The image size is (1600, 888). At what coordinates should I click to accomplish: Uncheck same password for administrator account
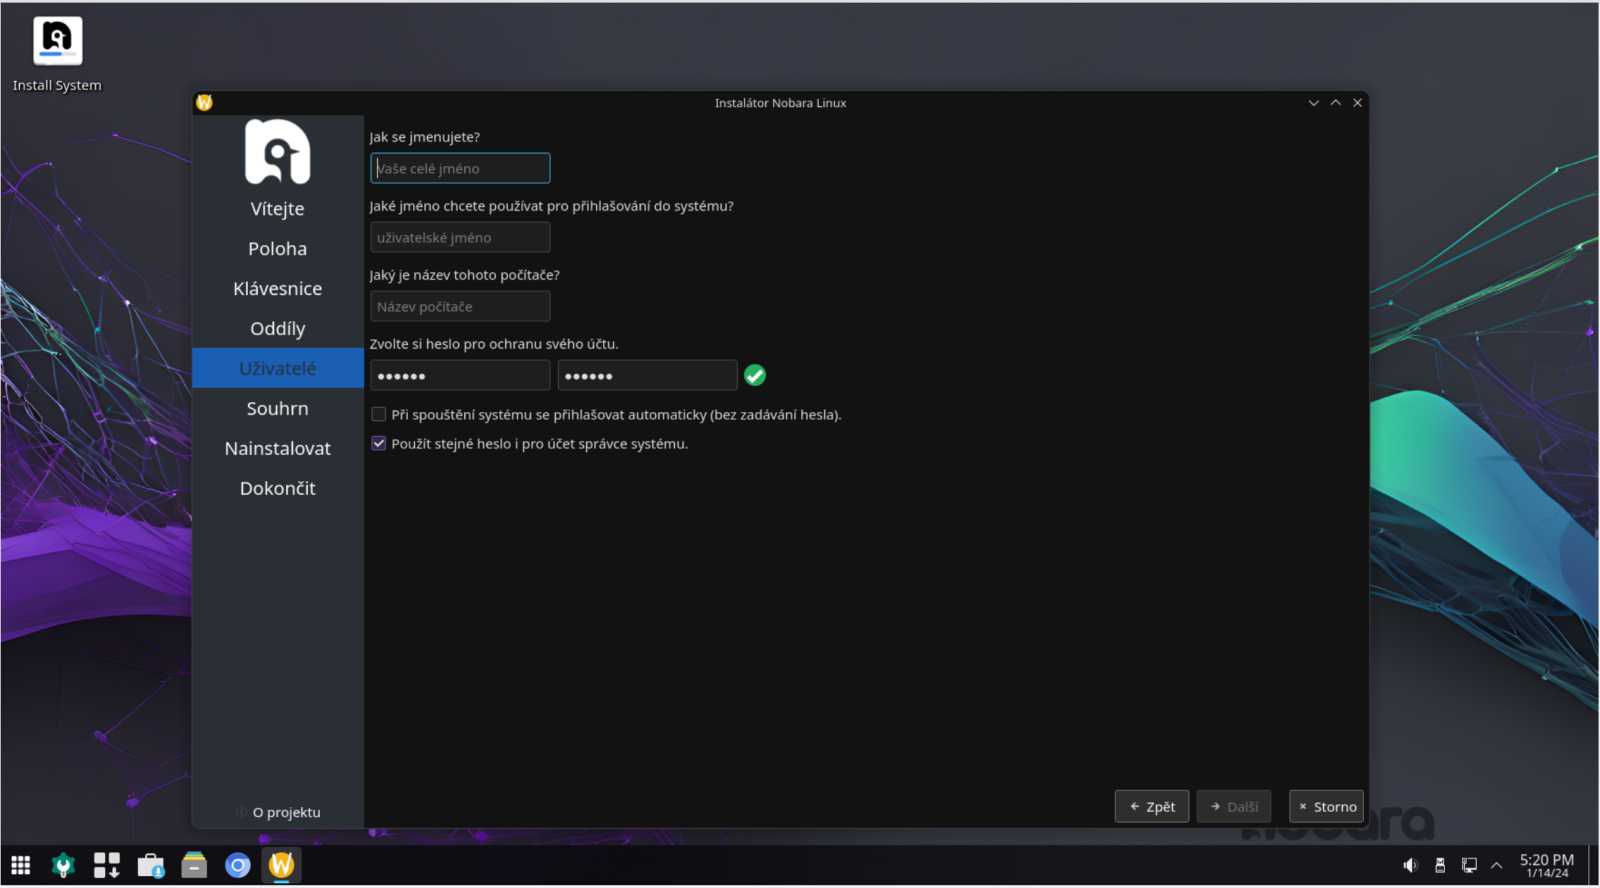(x=379, y=443)
